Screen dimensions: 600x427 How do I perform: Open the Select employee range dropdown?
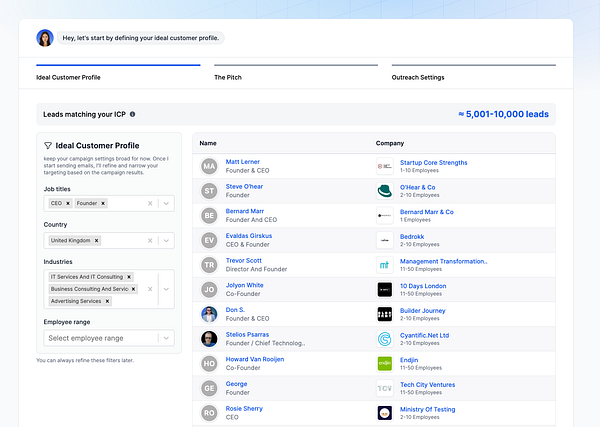[109, 338]
